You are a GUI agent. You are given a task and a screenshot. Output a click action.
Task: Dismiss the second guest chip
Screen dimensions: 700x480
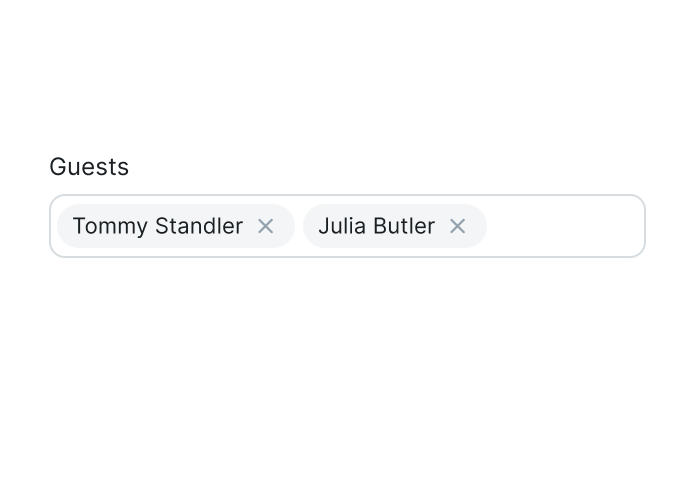[x=458, y=226]
